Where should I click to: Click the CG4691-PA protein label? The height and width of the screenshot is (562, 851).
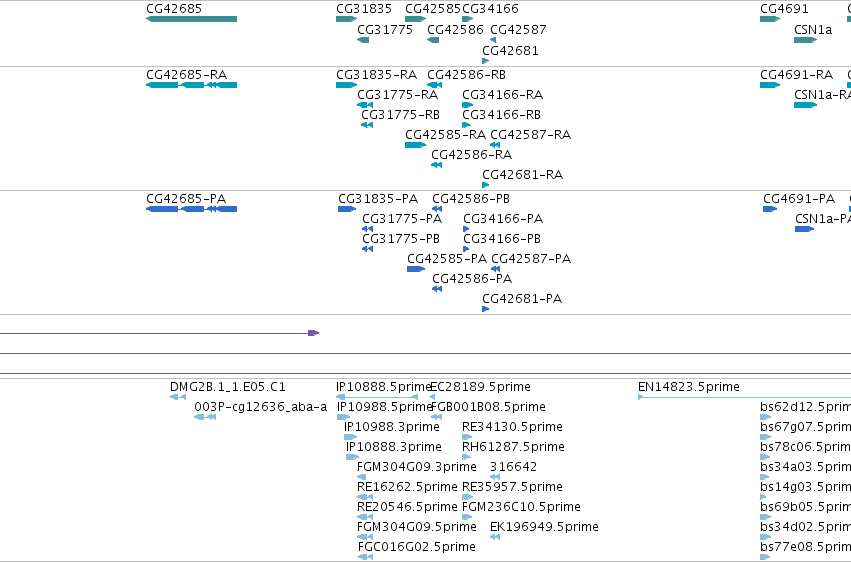pyautogui.click(x=799, y=199)
